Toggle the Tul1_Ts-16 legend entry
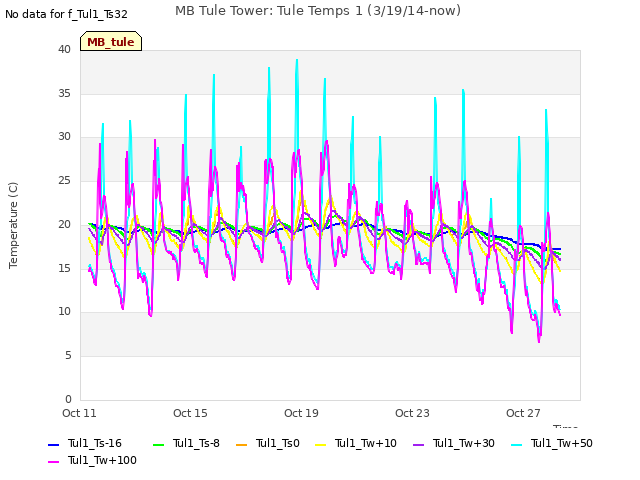The height and width of the screenshot is (480, 640). click(x=85, y=443)
